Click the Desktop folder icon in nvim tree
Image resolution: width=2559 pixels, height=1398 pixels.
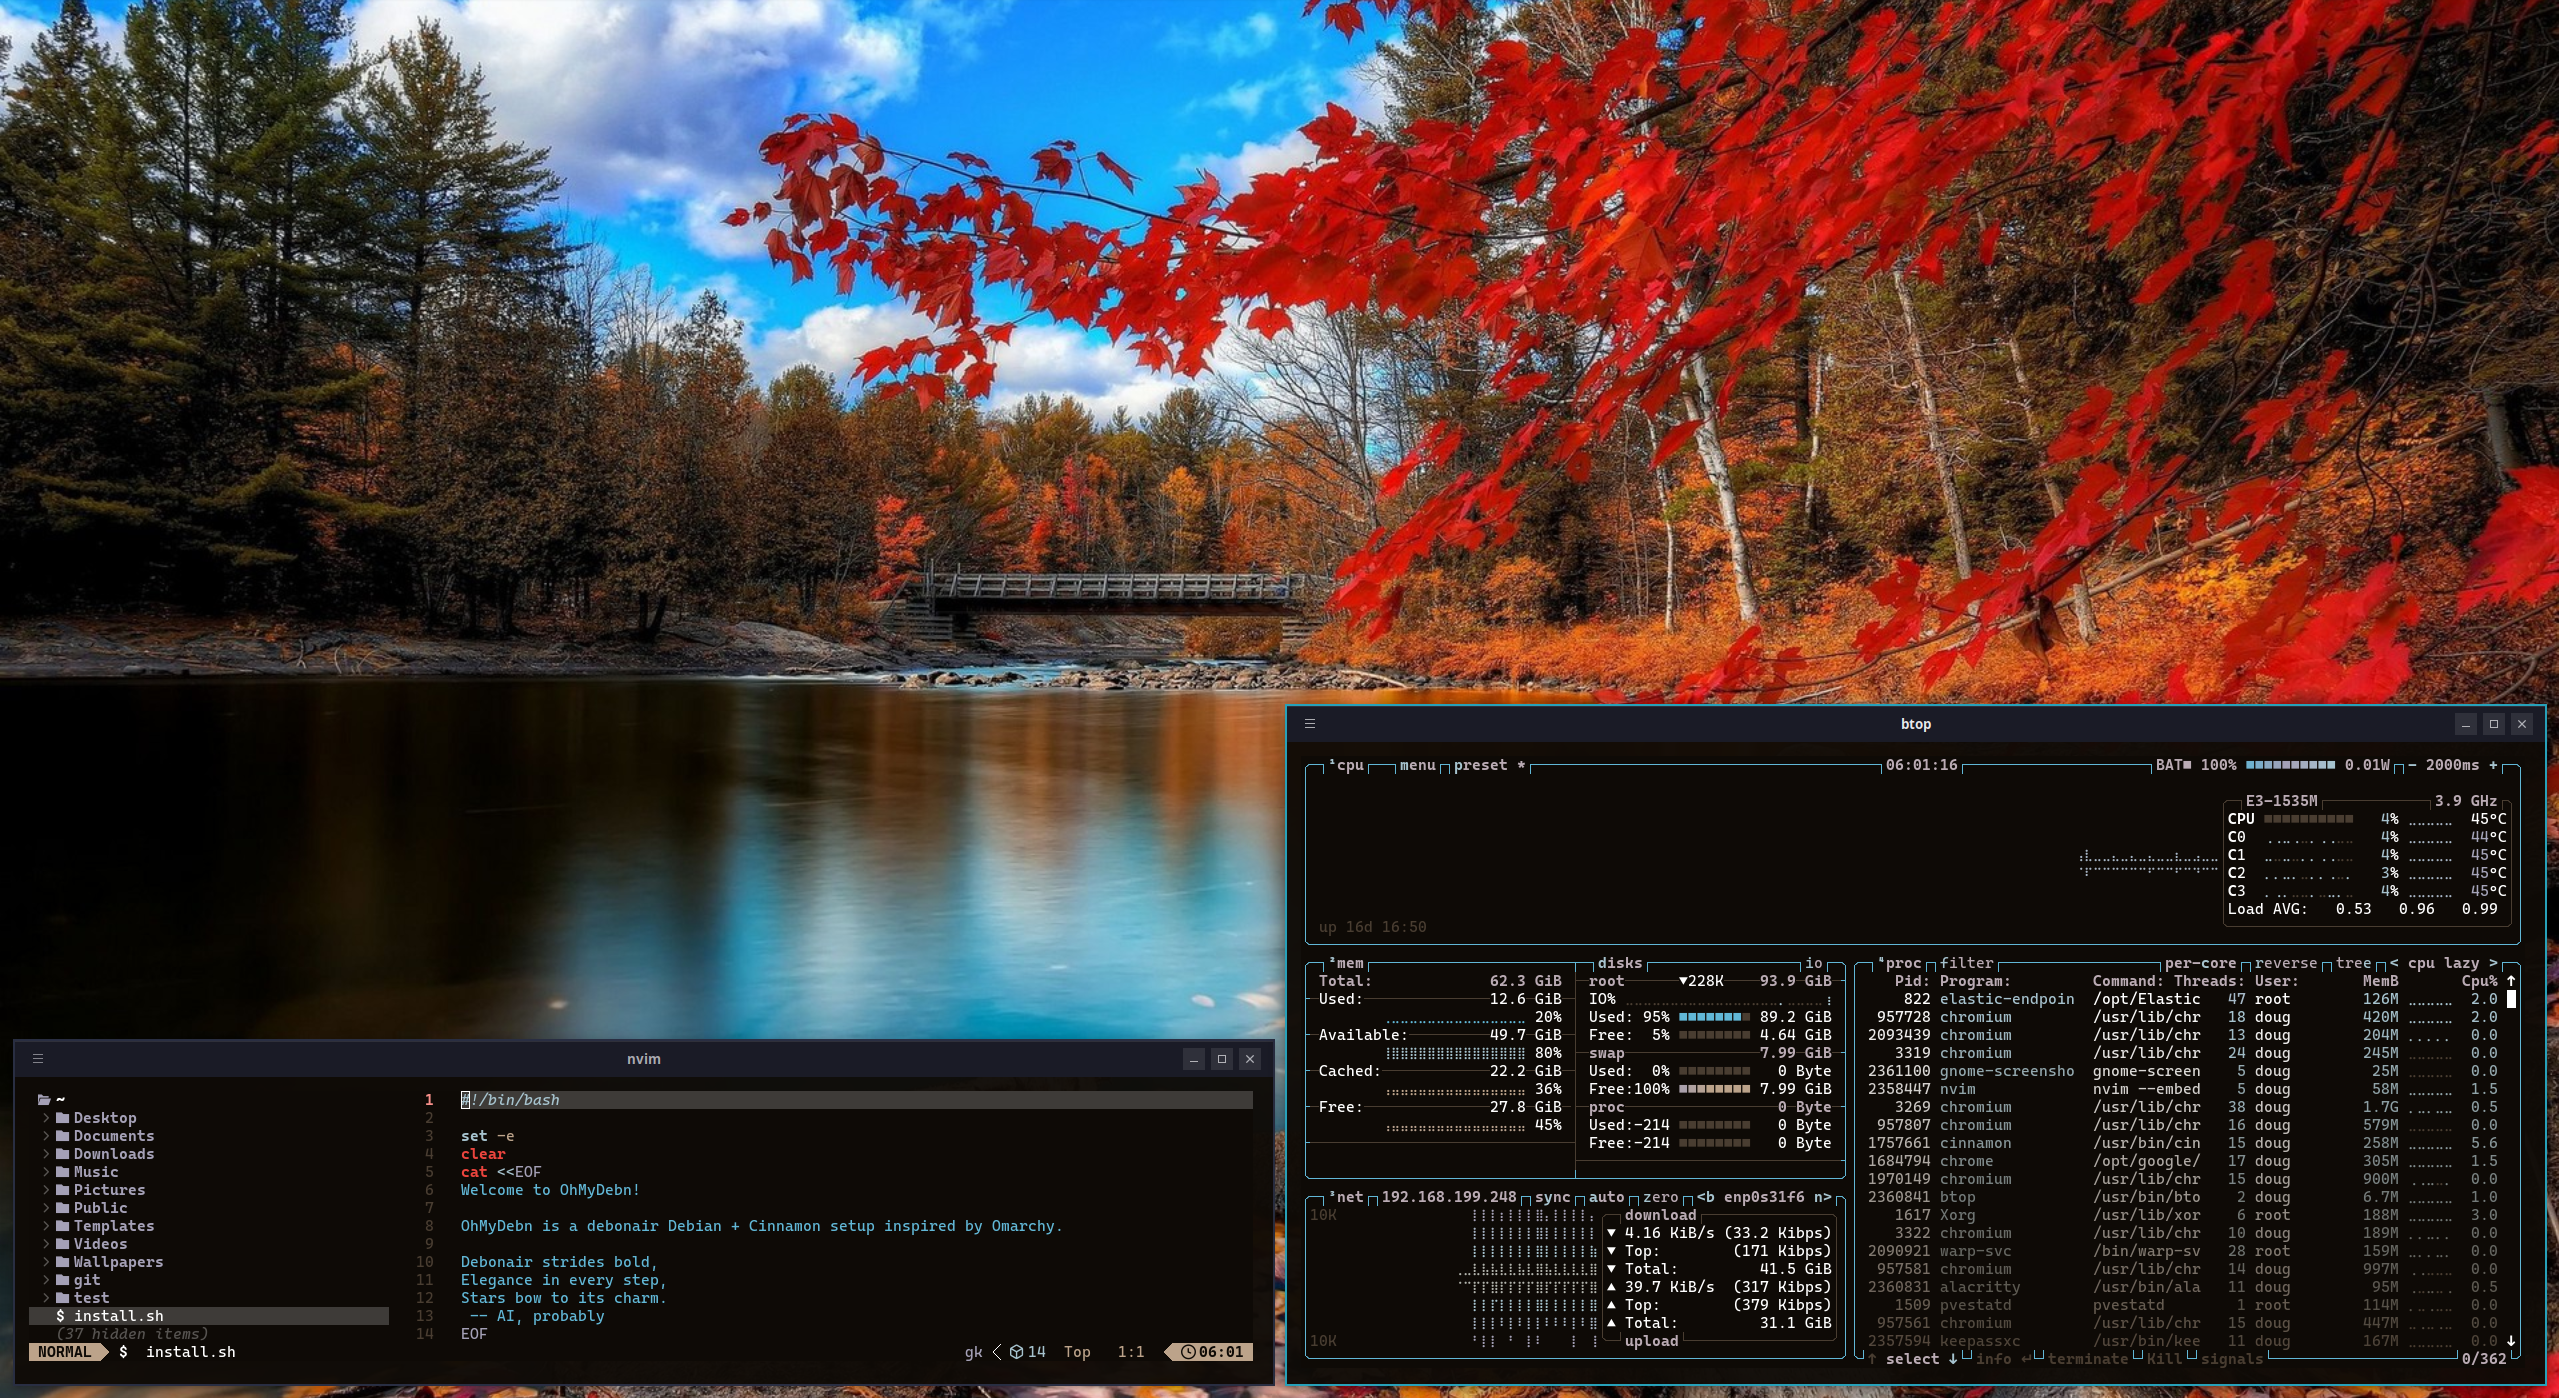(63, 1118)
